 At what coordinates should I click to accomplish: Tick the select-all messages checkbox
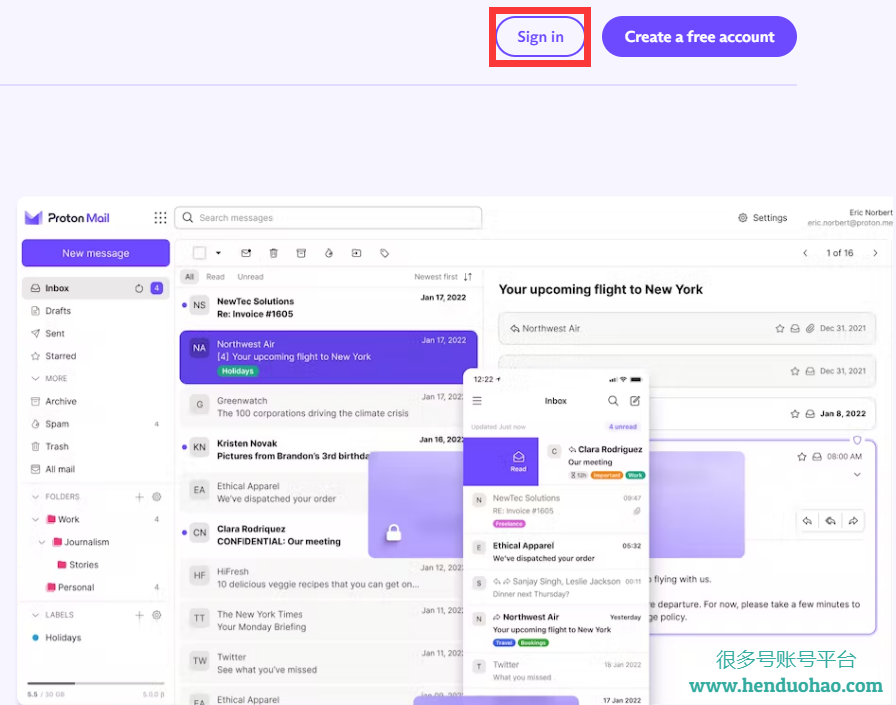pos(199,253)
